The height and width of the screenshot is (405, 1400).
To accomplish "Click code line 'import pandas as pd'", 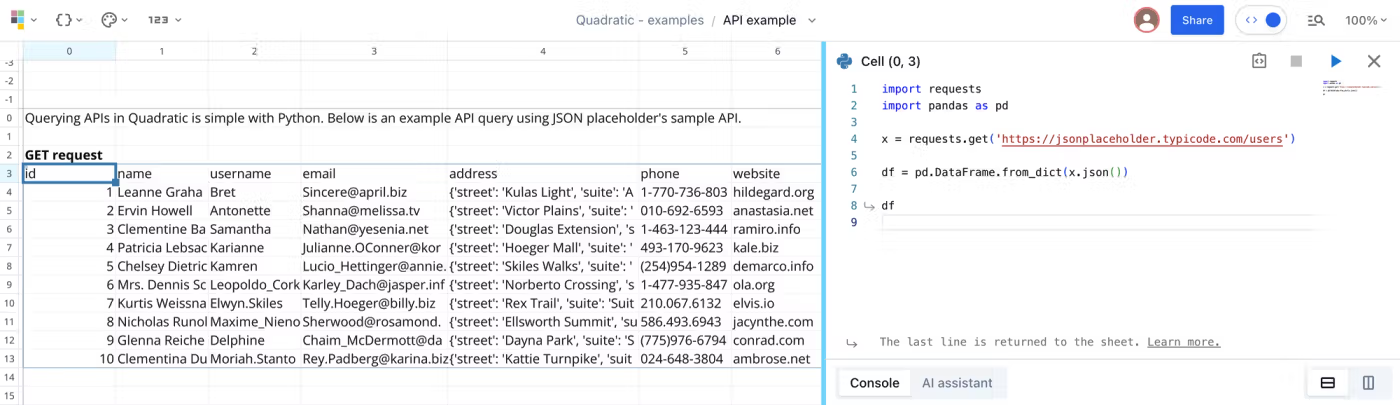I will pyautogui.click(x=945, y=105).
